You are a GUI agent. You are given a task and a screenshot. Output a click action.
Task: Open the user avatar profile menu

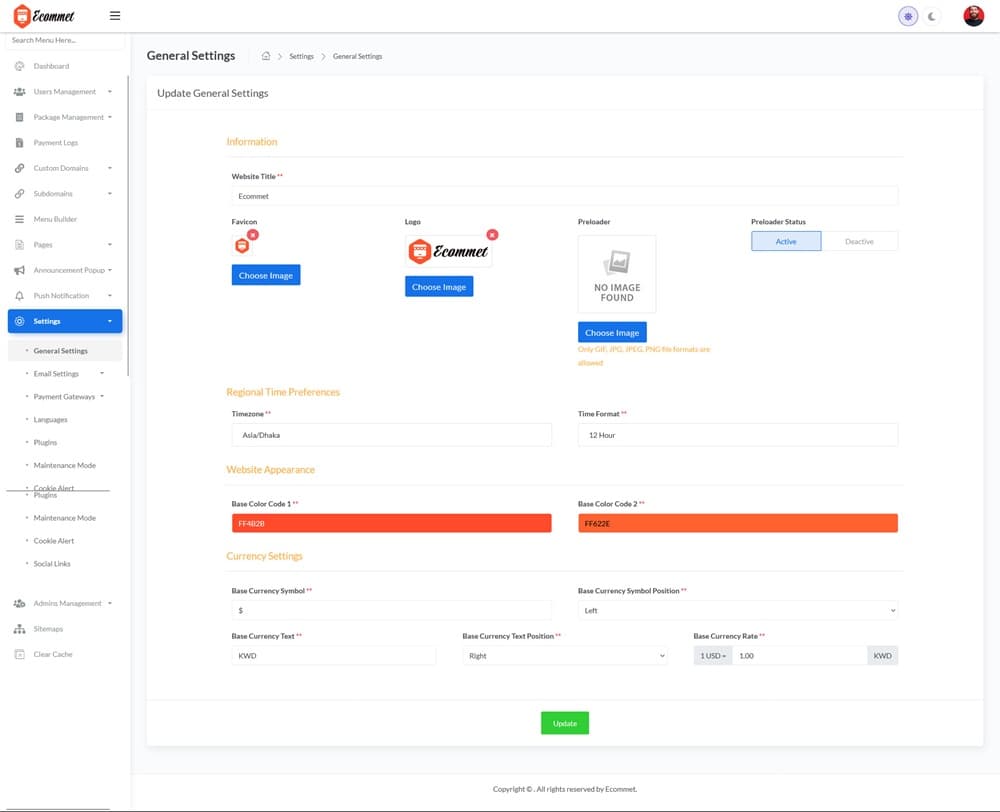(x=973, y=16)
